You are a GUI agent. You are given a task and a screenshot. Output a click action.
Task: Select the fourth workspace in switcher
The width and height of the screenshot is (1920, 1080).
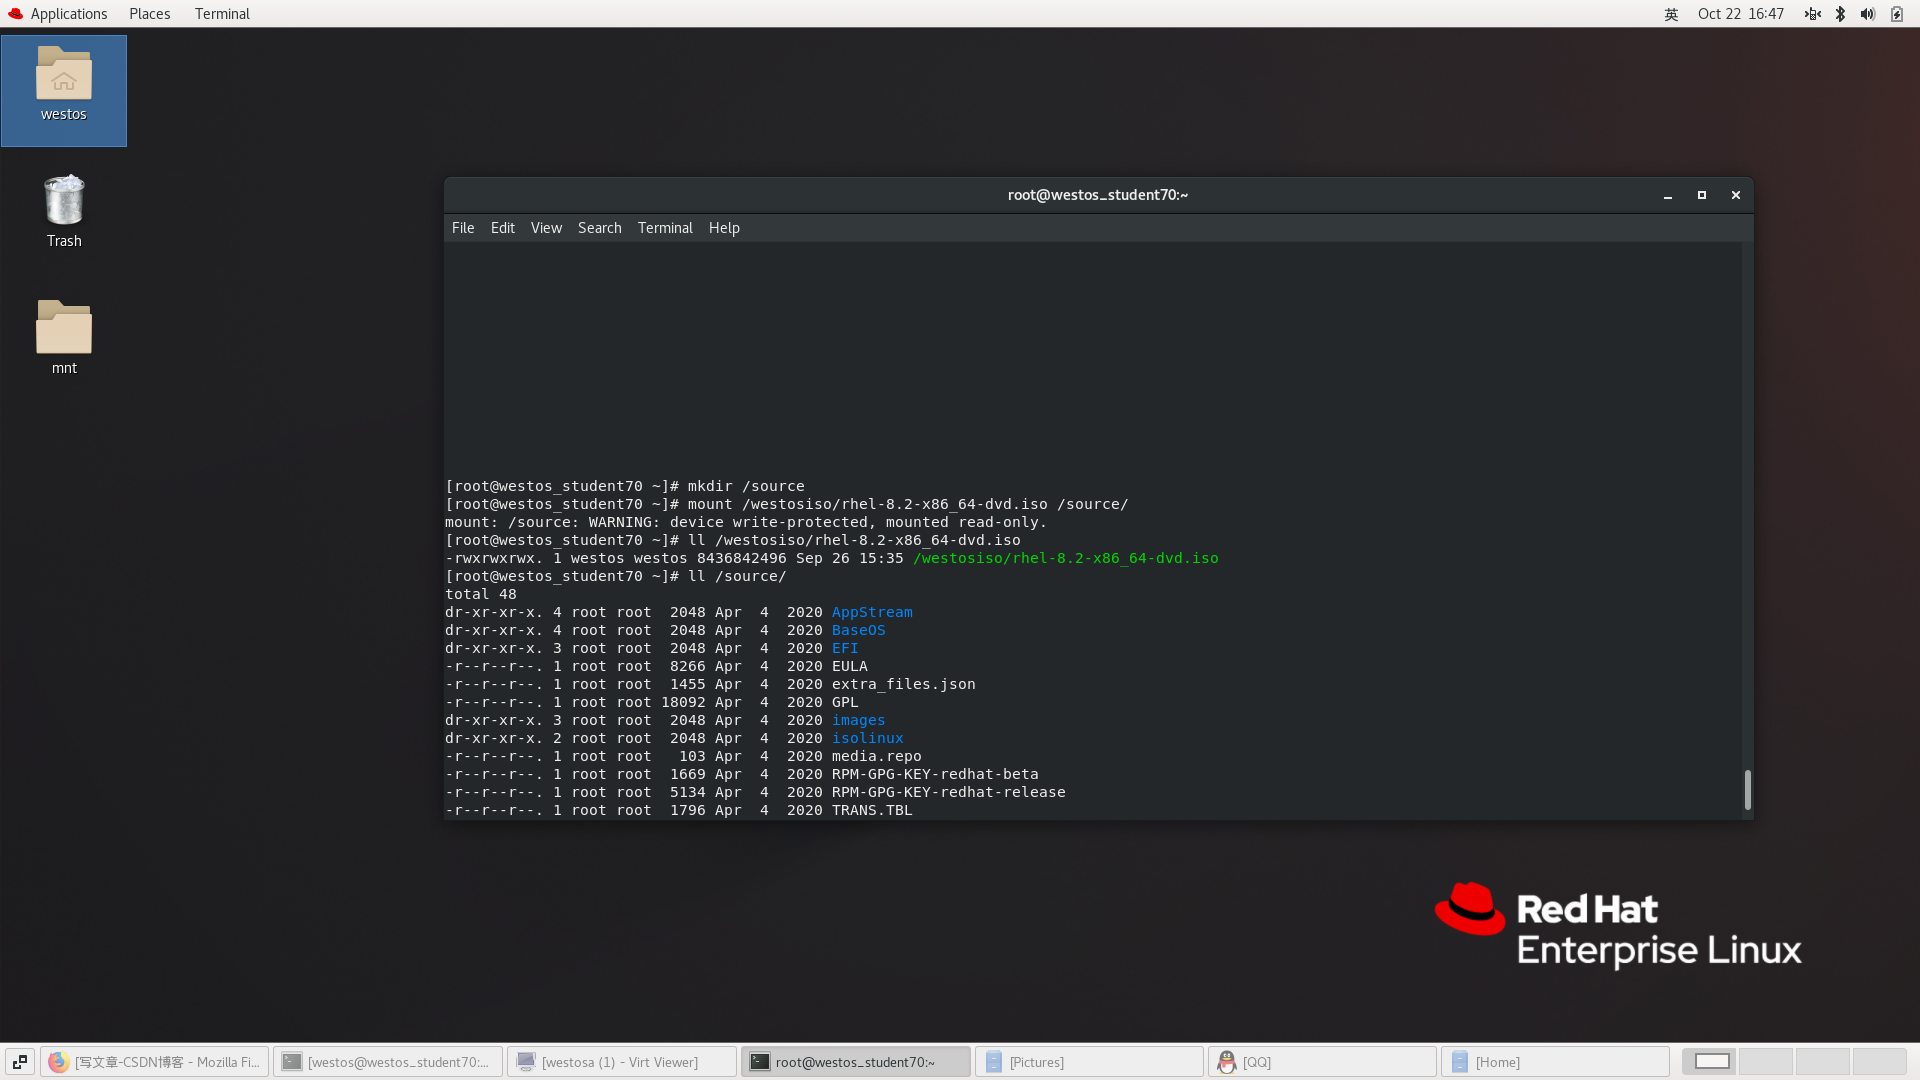1880,1062
